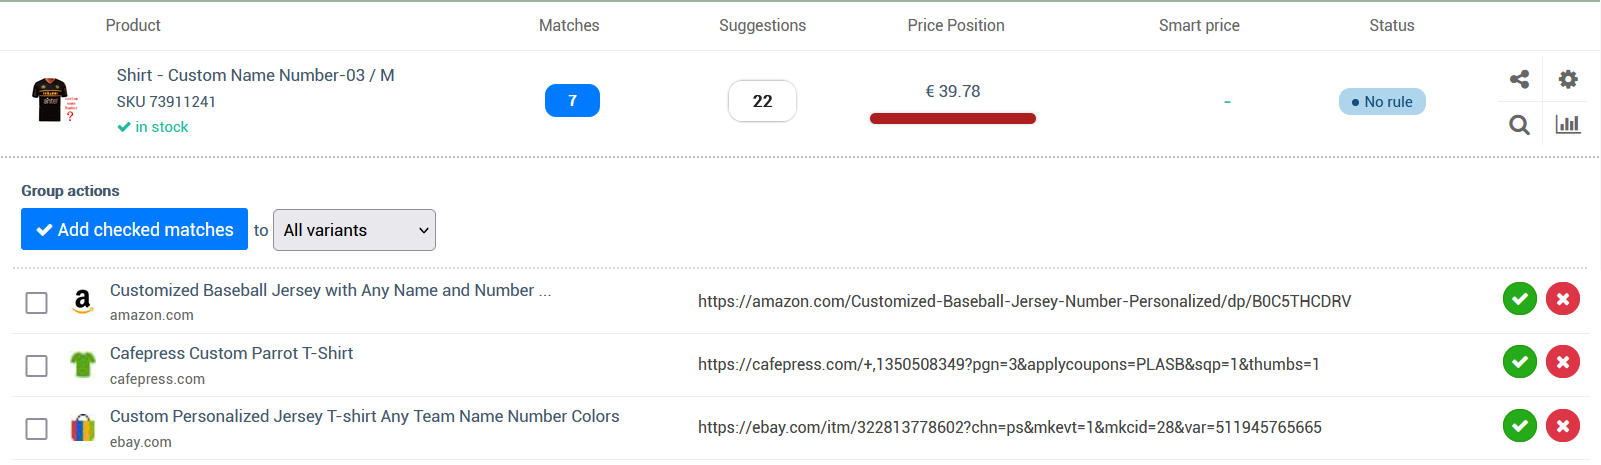The image size is (1601, 465).
Task: Open the bar chart statistics icon
Action: pyautogui.click(x=1568, y=124)
